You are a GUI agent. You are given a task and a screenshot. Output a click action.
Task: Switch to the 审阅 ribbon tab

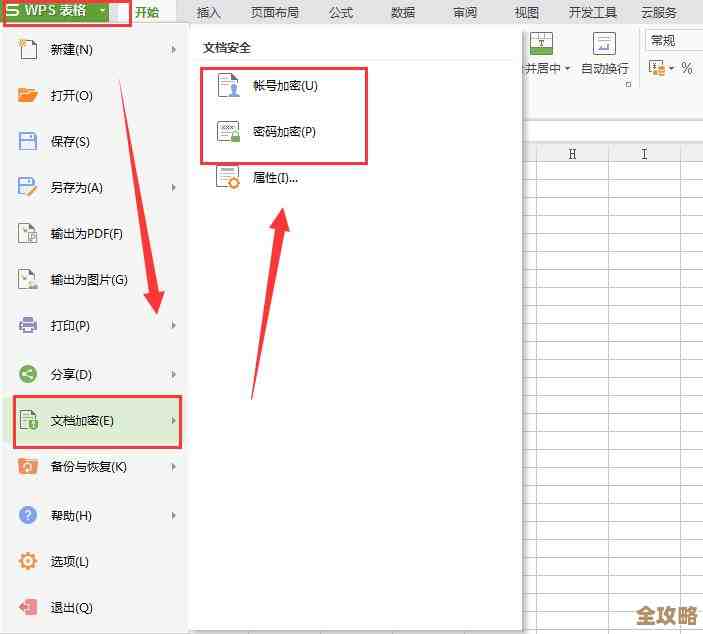coord(464,12)
